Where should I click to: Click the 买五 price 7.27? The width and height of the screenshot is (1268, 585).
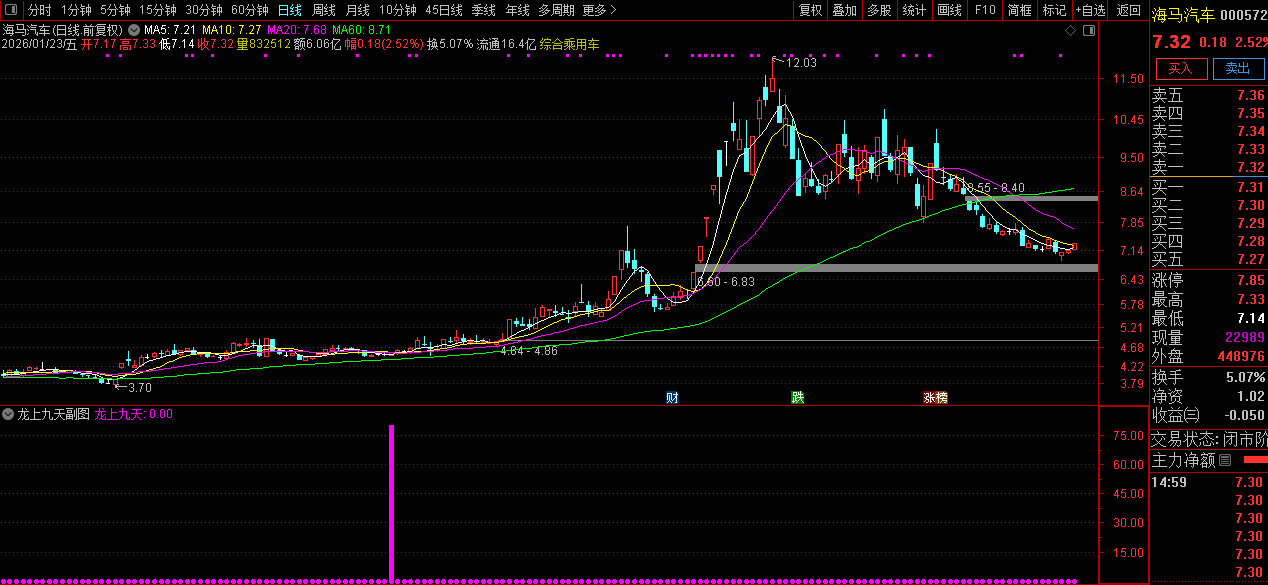click(x=1250, y=259)
